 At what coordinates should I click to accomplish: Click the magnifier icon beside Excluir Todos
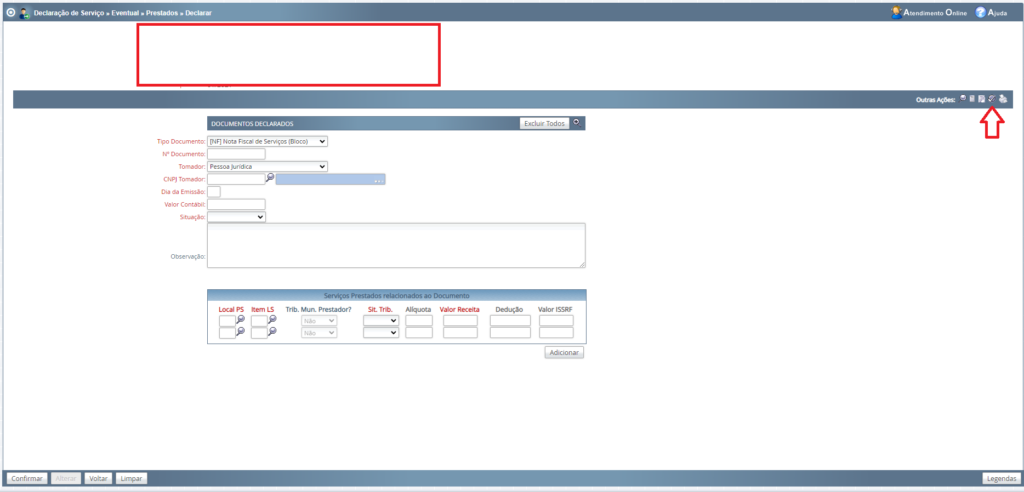577,122
